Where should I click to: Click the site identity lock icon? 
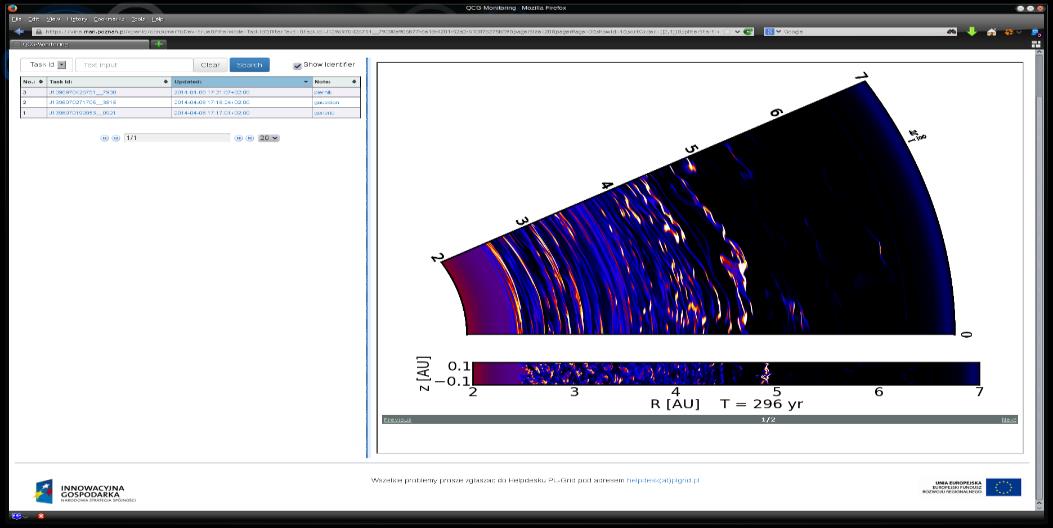(x=38, y=32)
